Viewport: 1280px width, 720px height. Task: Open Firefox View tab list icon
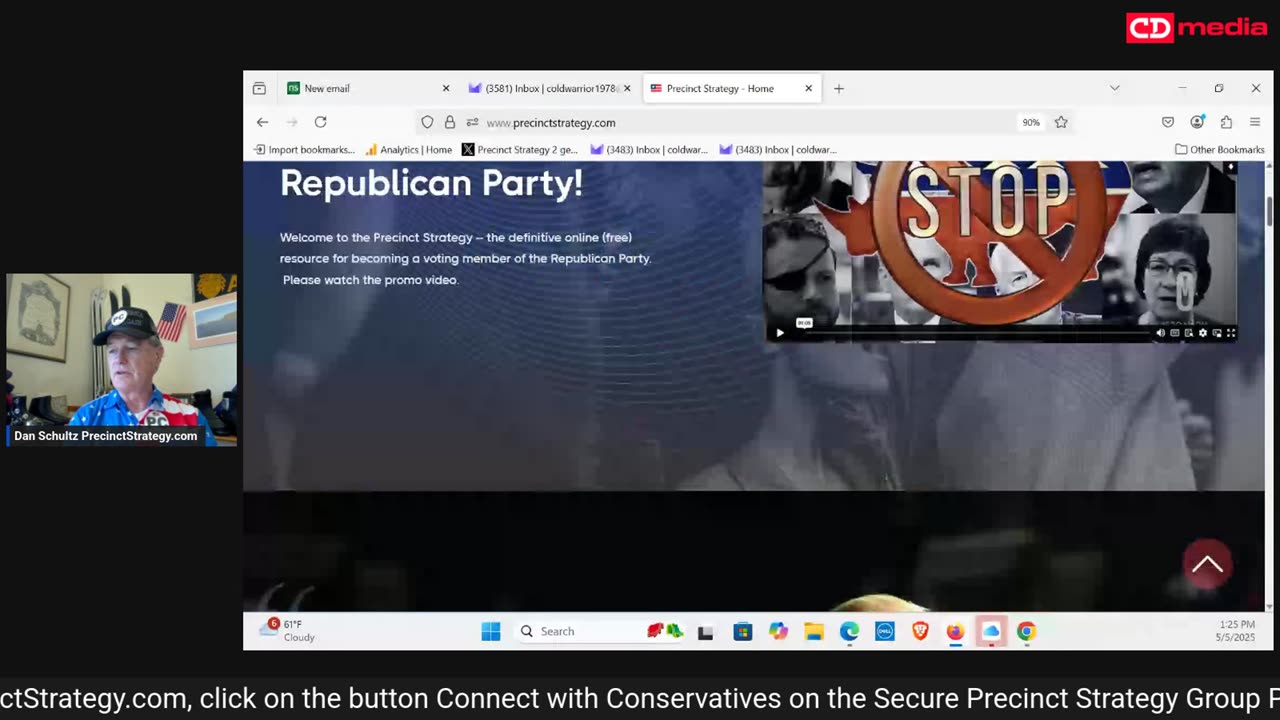click(259, 88)
